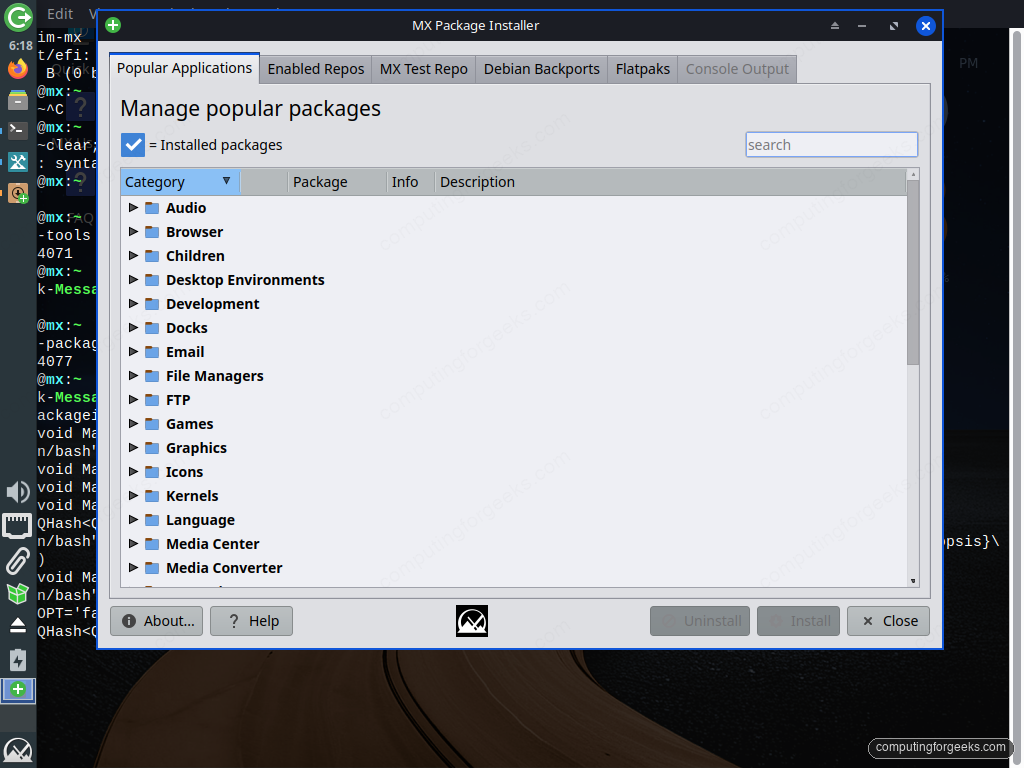Viewport: 1024px width, 768px height.
Task: Expand the Browser category
Action: (x=133, y=232)
